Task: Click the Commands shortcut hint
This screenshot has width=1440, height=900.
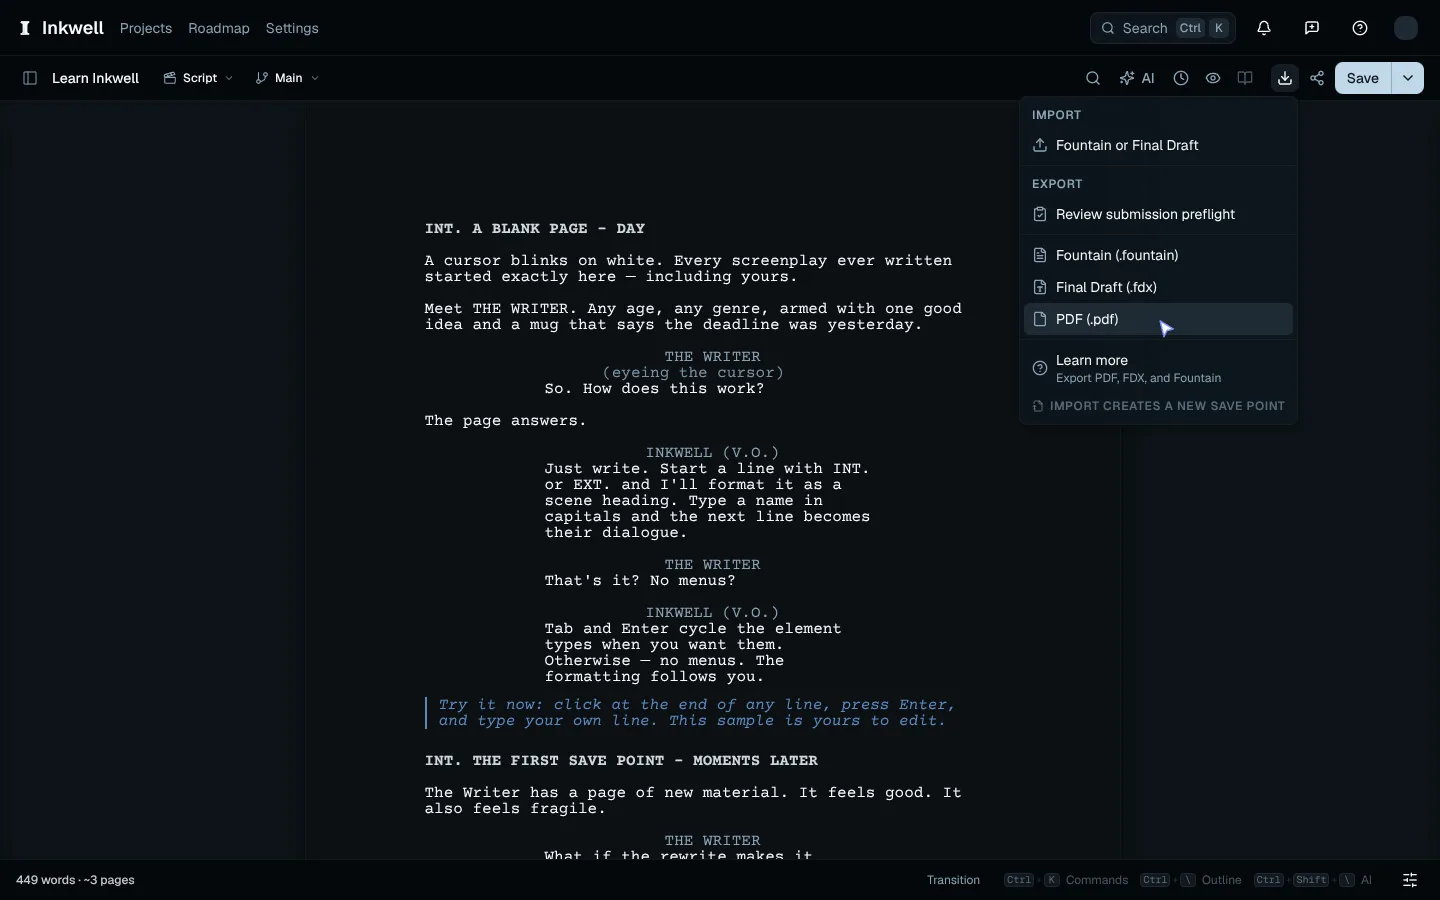Action: [x=1067, y=880]
